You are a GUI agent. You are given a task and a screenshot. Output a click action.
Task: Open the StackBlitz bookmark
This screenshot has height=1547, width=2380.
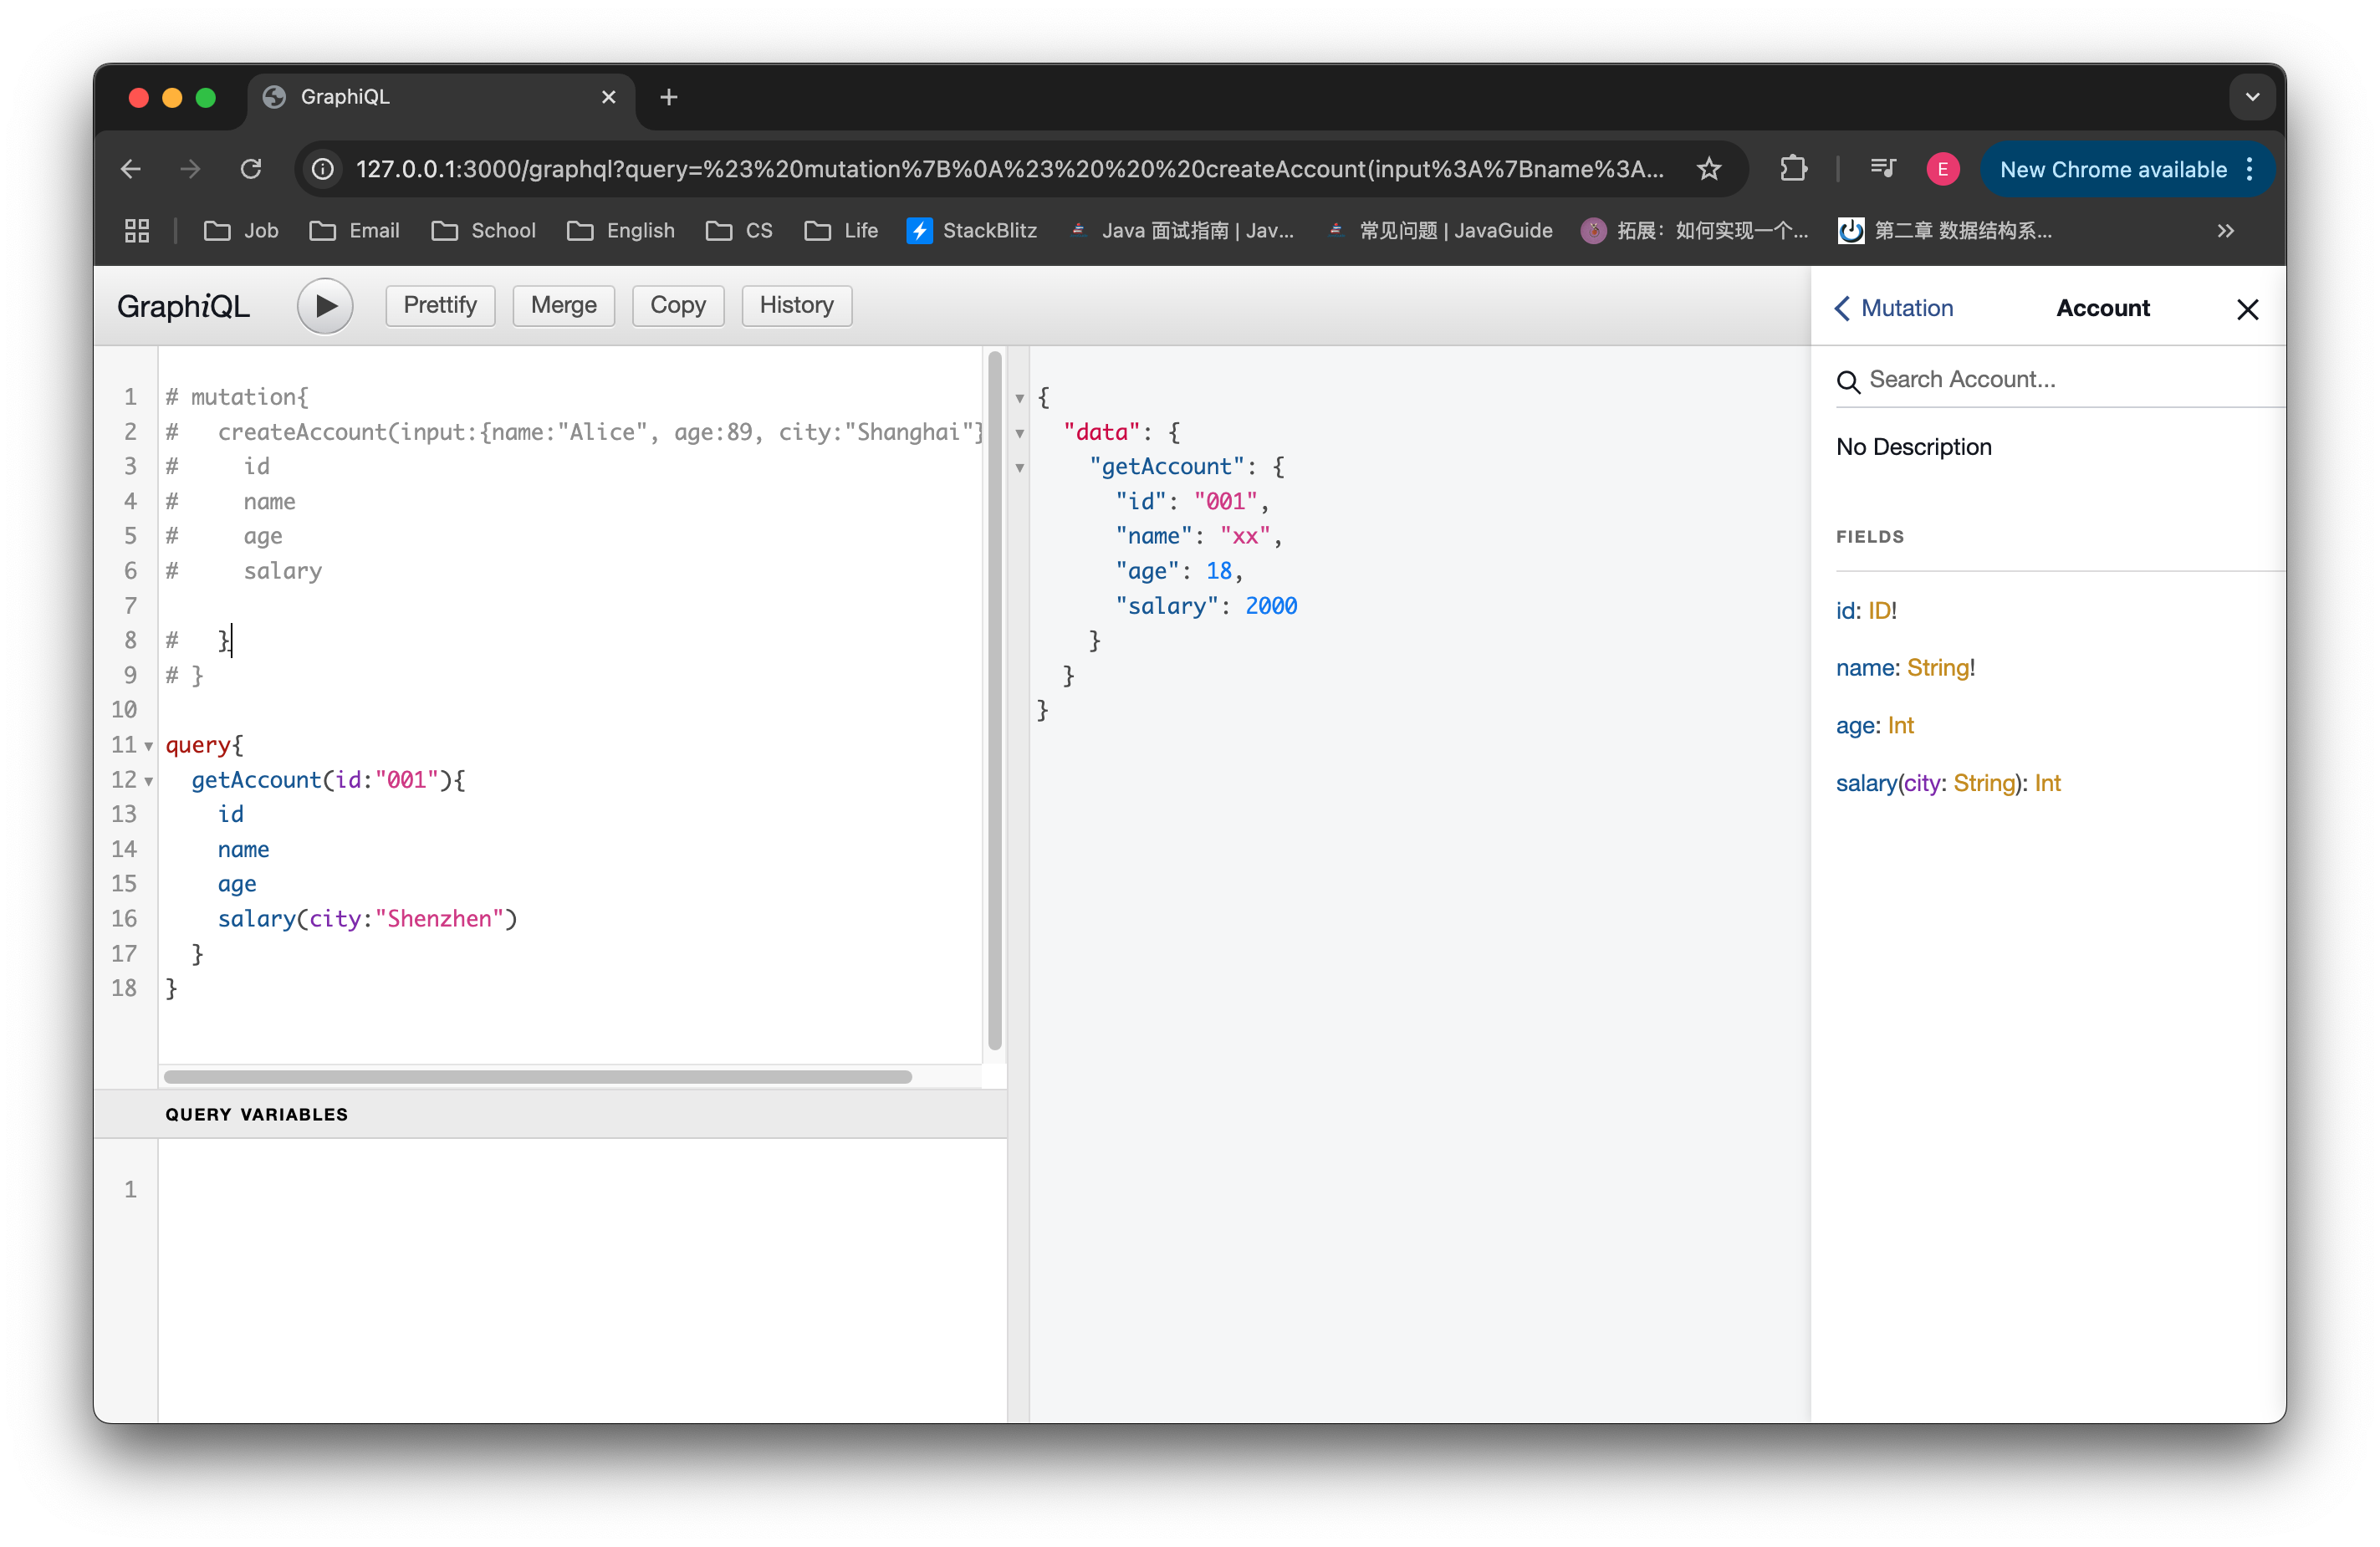click(x=972, y=230)
